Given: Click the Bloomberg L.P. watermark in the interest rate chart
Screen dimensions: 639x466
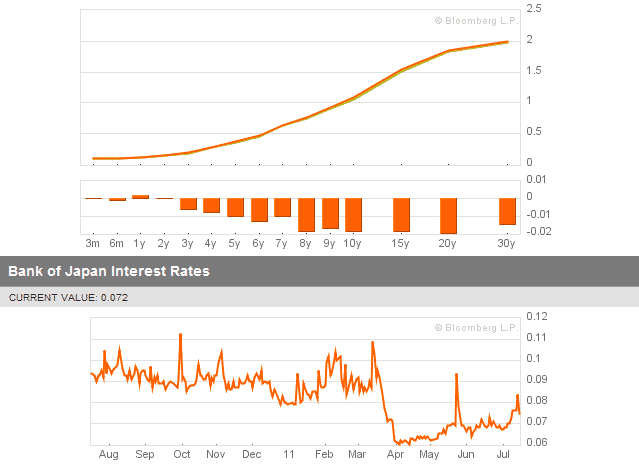Looking at the screenshot, I should pyautogui.click(x=474, y=327).
